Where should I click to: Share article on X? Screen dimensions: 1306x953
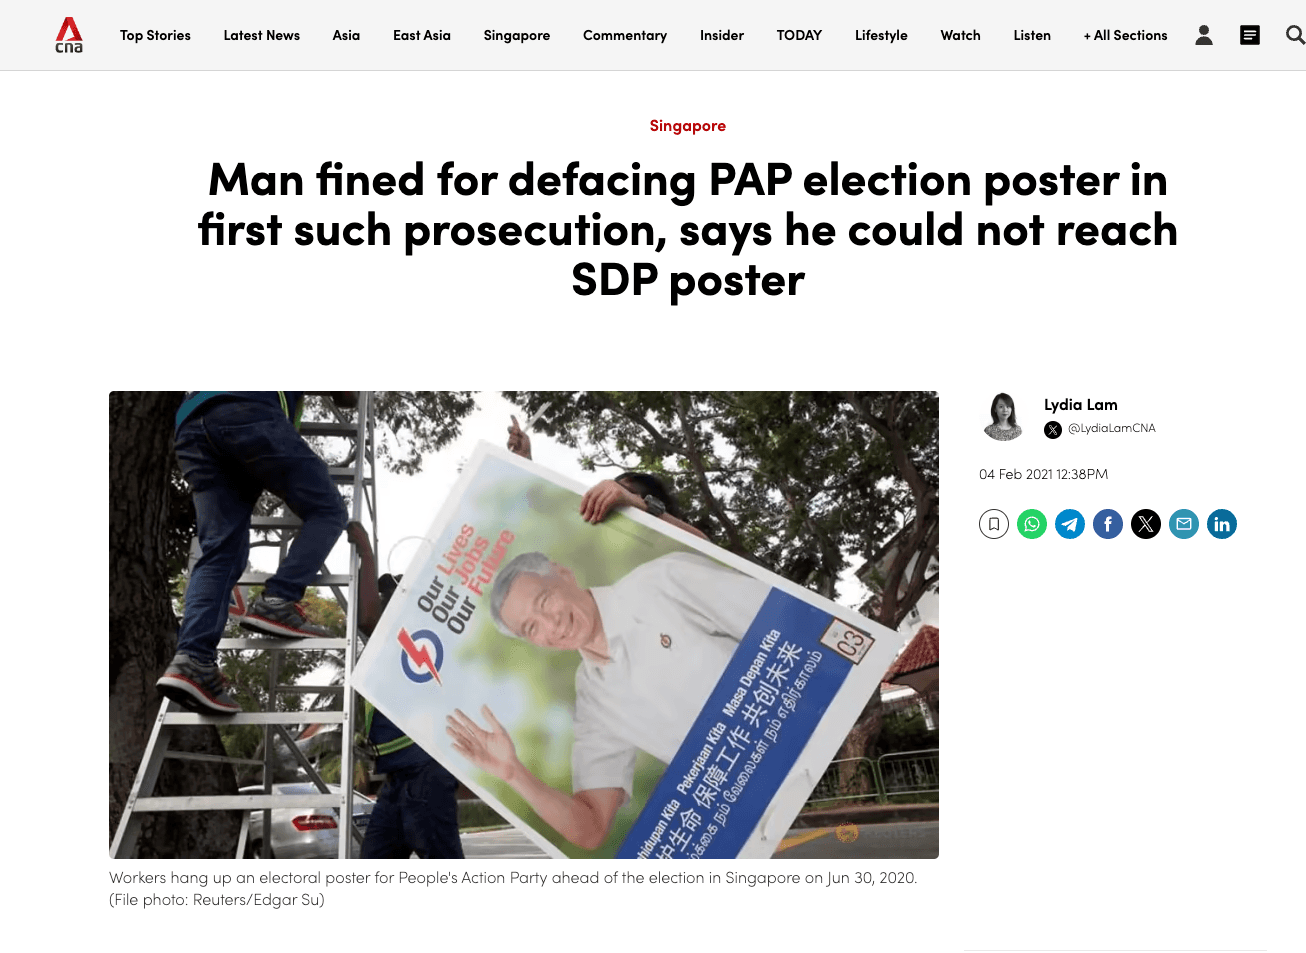(1146, 524)
